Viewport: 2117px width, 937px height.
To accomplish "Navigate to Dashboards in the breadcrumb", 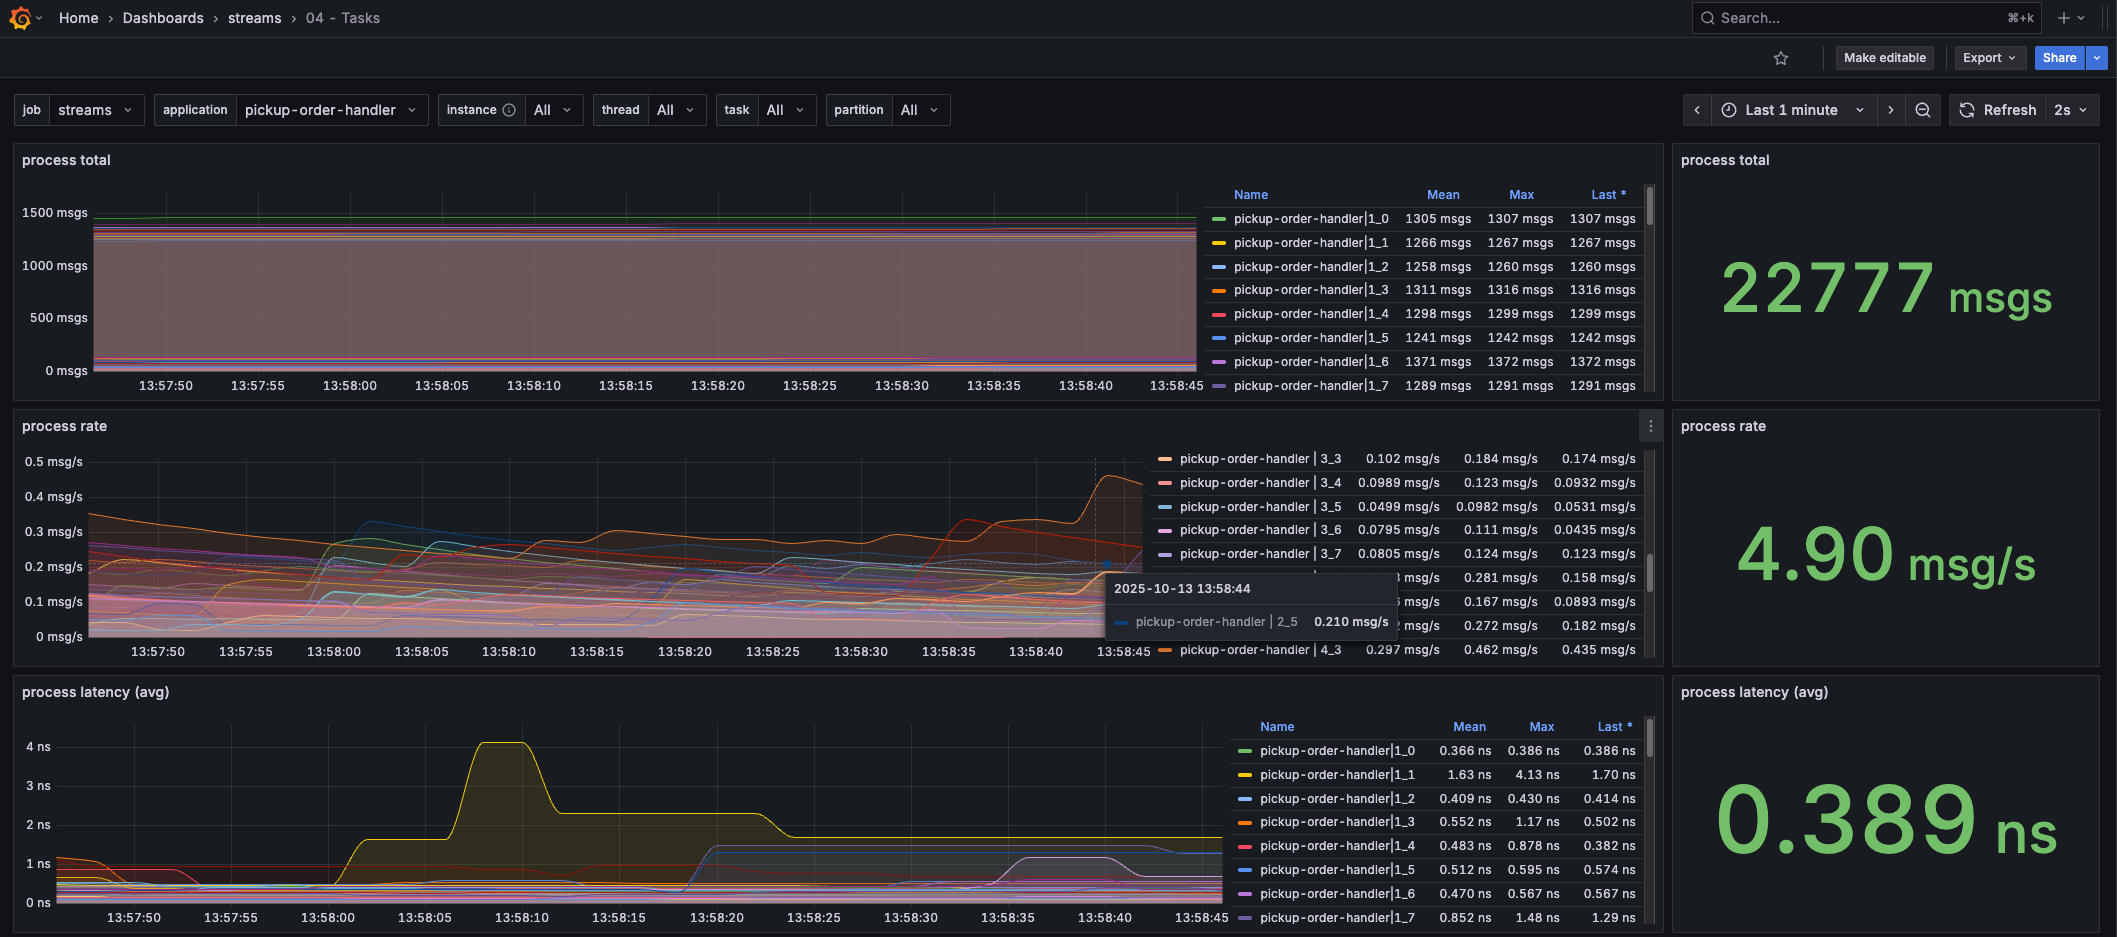I will [x=163, y=18].
